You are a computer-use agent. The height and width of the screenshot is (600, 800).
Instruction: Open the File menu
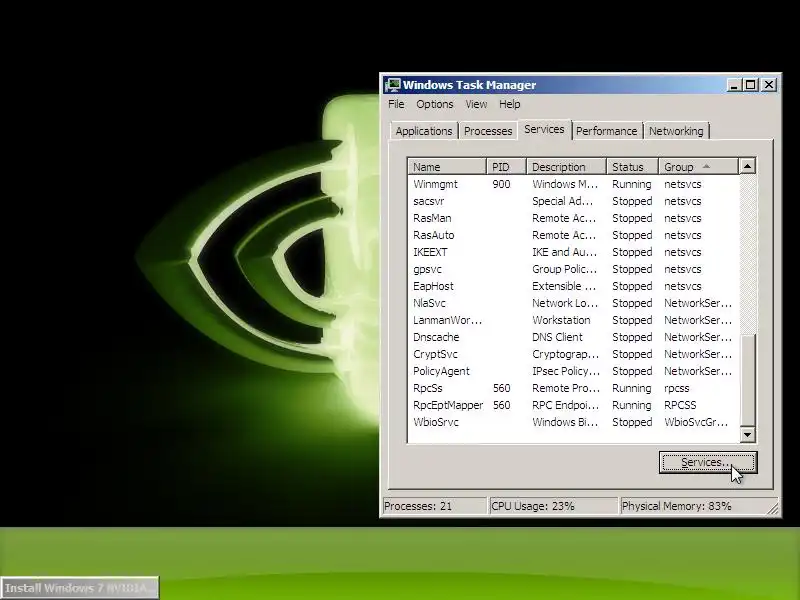(396, 104)
